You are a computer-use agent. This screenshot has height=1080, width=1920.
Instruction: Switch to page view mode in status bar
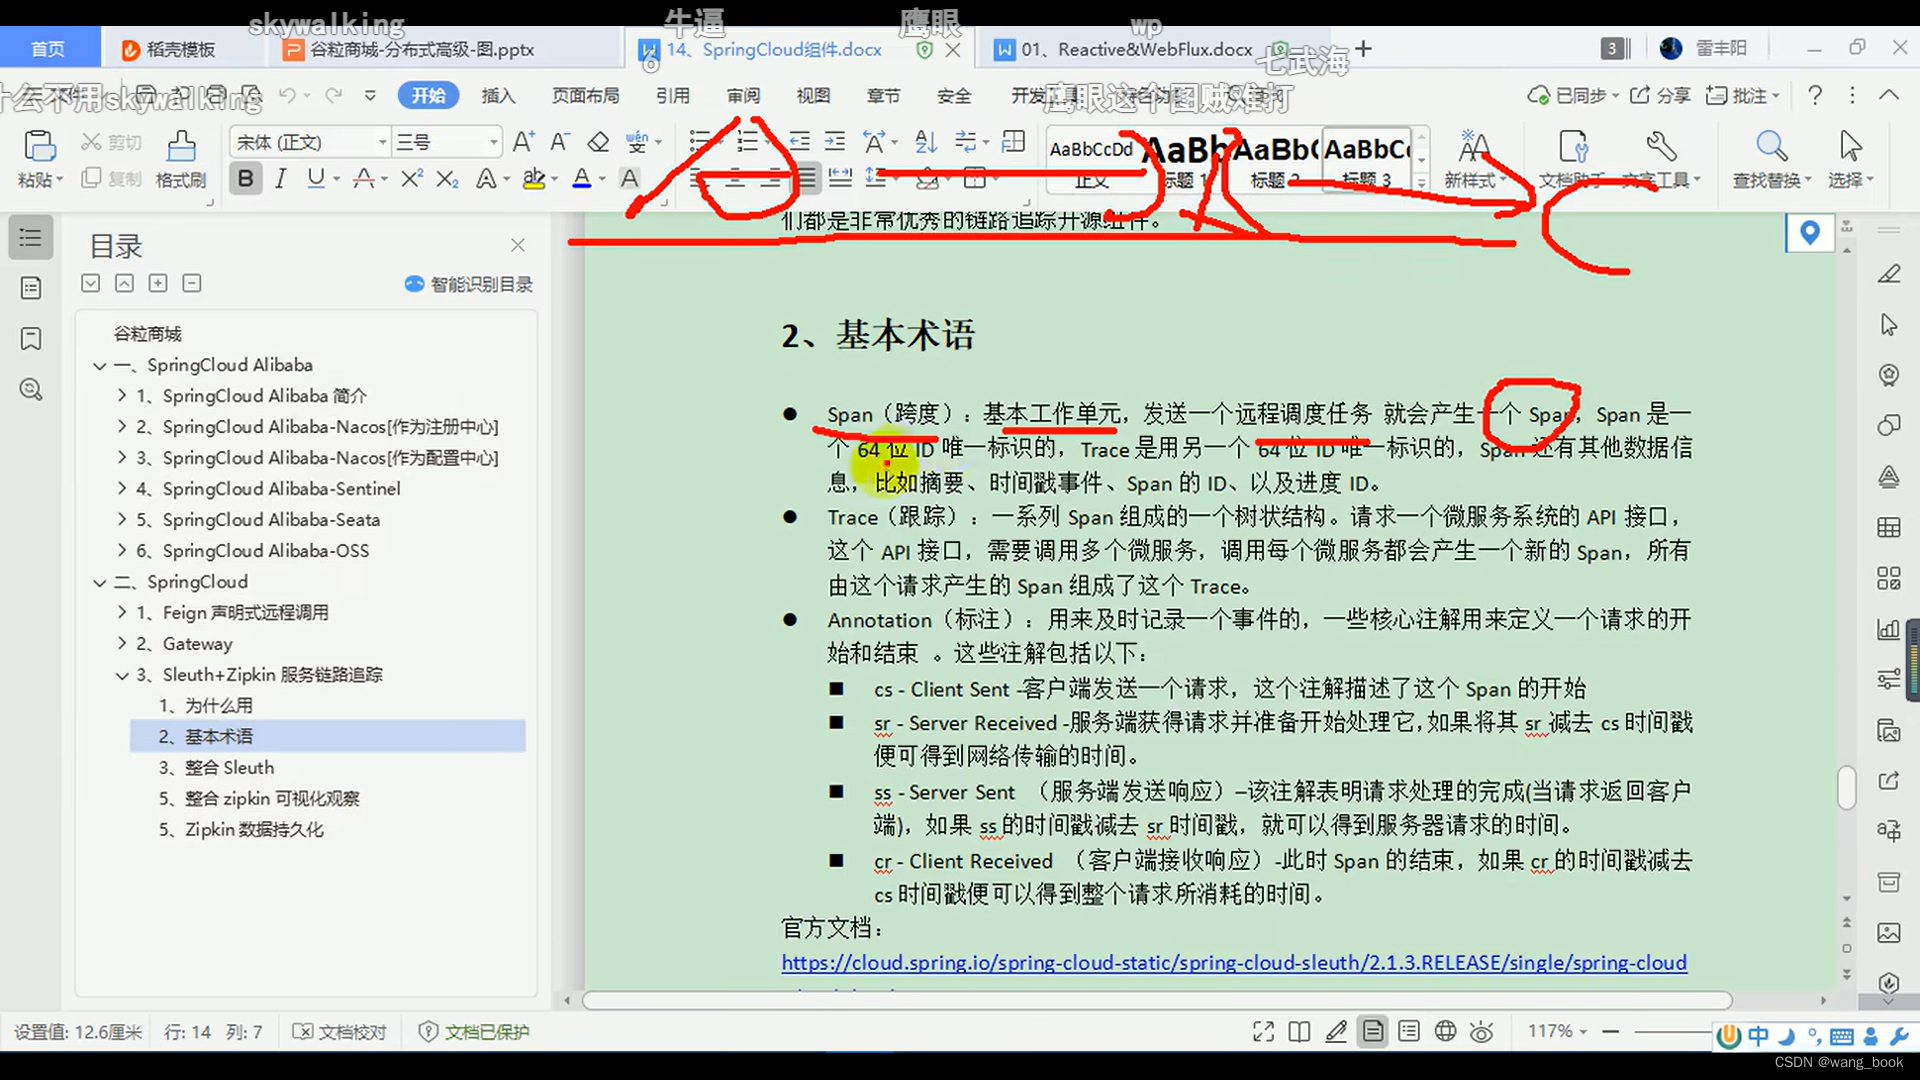(x=1373, y=1032)
